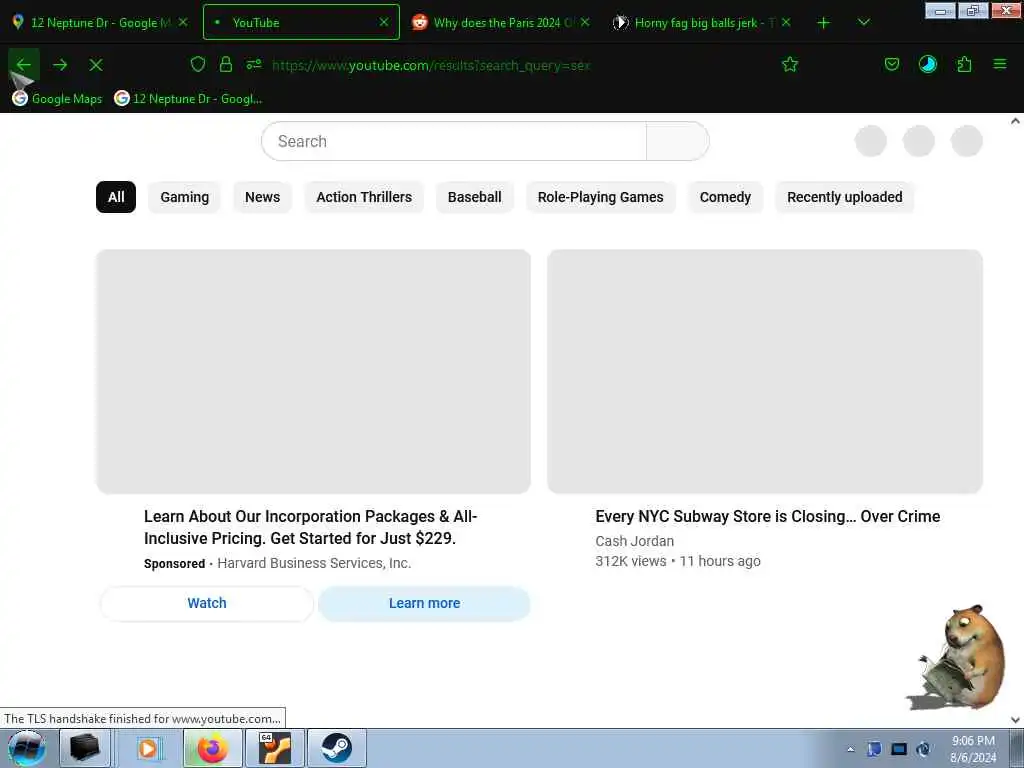The width and height of the screenshot is (1024, 768).
Task: Click the rightmost circular header avatar placeholder
Action: pyautogui.click(x=967, y=141)
